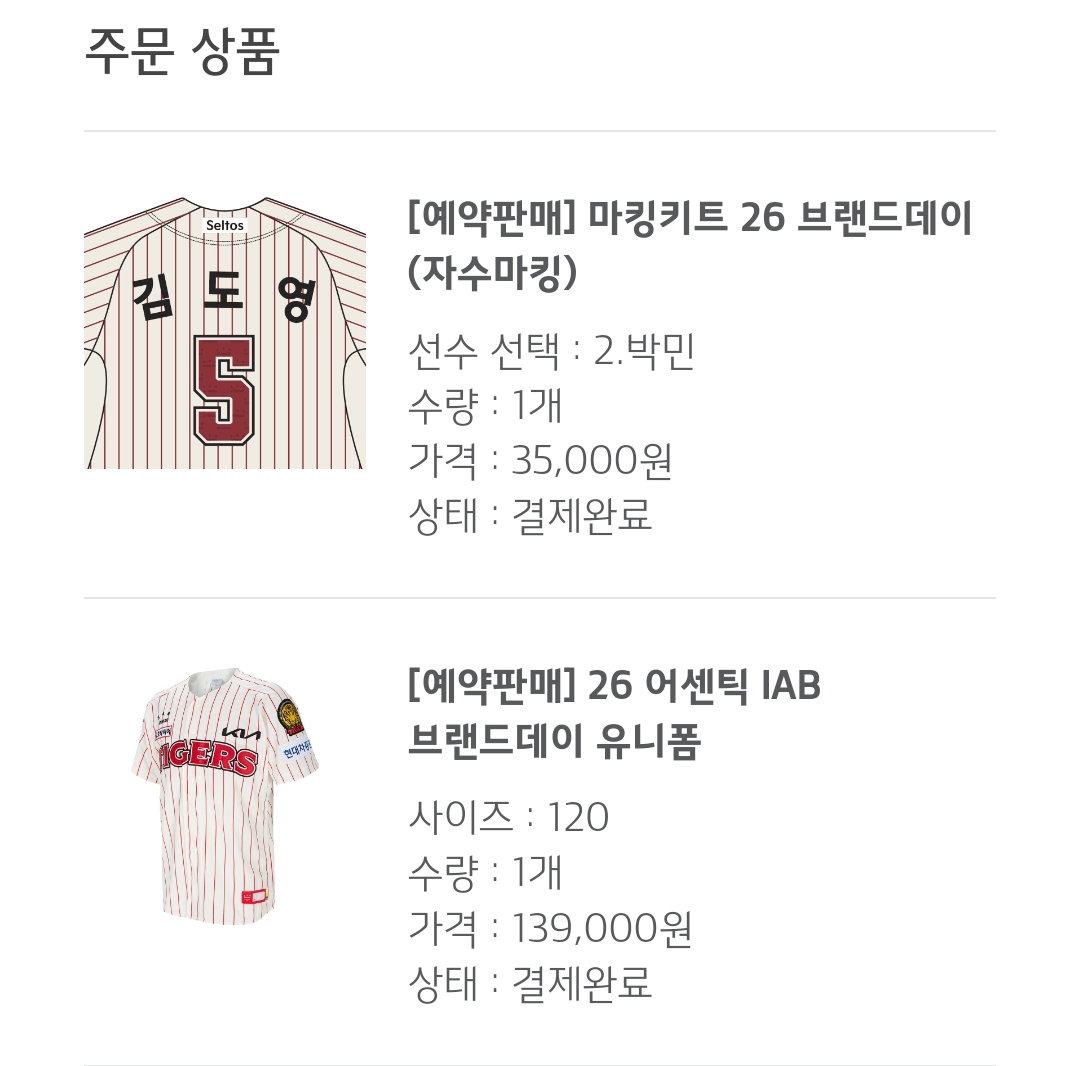
Task: Open the 마킹키트 26 브랜드데이 product title
Action: (689, 244)
